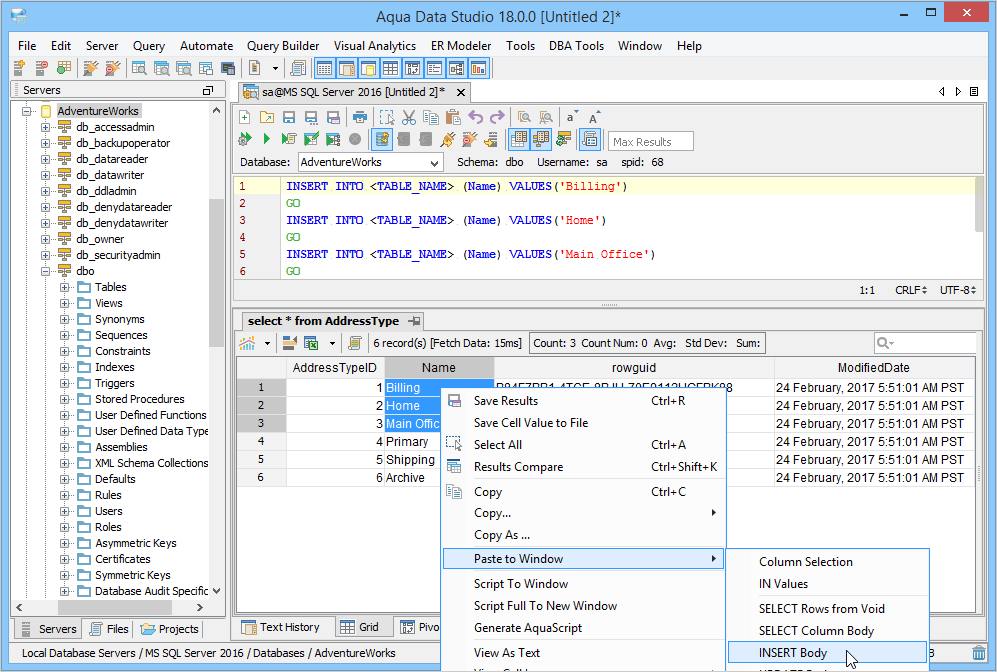
Task: Click the Undo arrow icon
Action: click(476, 117)
